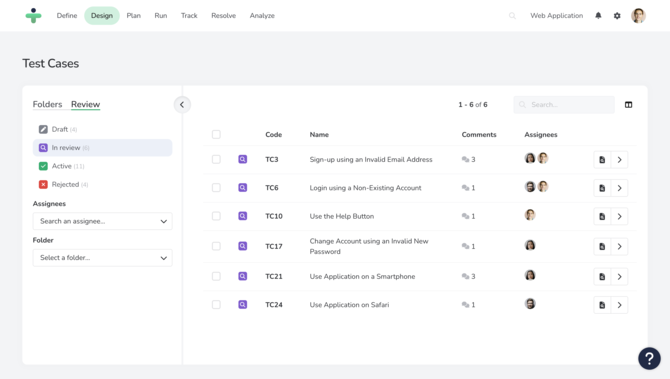Check the TC21 row checkbox
Screen dimensions: 670x379
(x=216, y=276)
